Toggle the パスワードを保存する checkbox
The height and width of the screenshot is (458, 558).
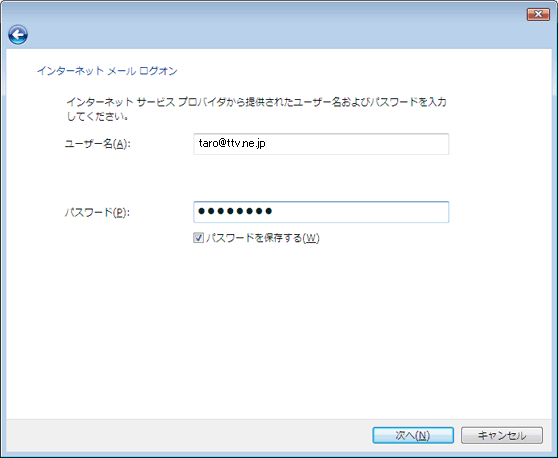point(198,238)
